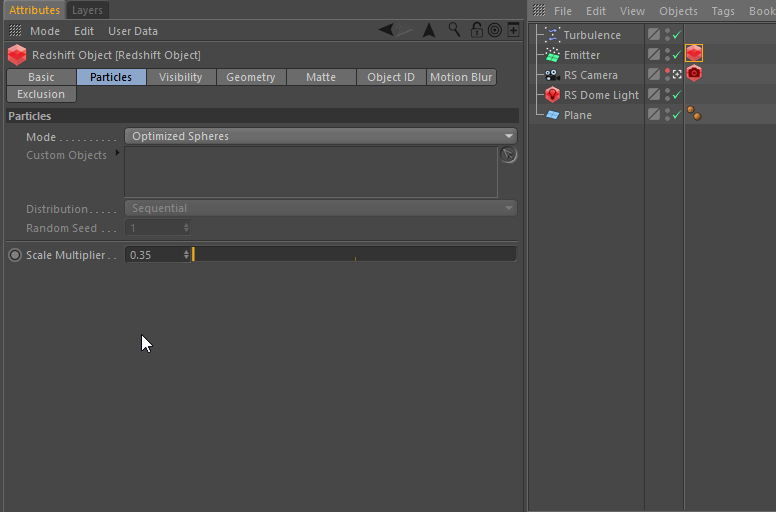Open the Object ID tab

pos(390,77)
